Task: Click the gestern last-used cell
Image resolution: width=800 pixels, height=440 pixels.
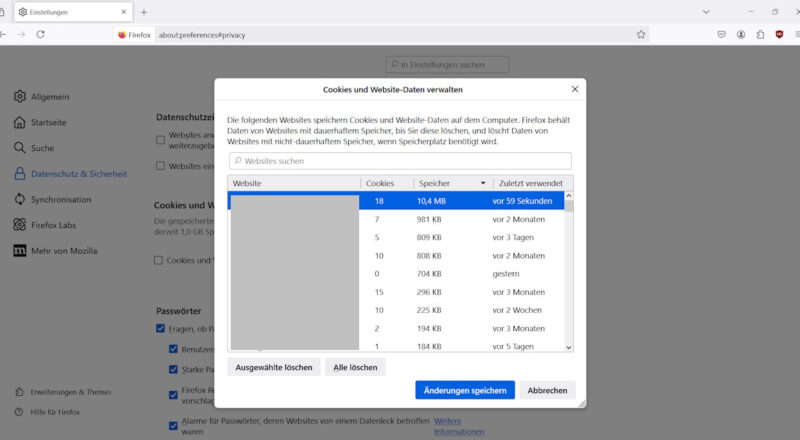Action: pos(506,274)
